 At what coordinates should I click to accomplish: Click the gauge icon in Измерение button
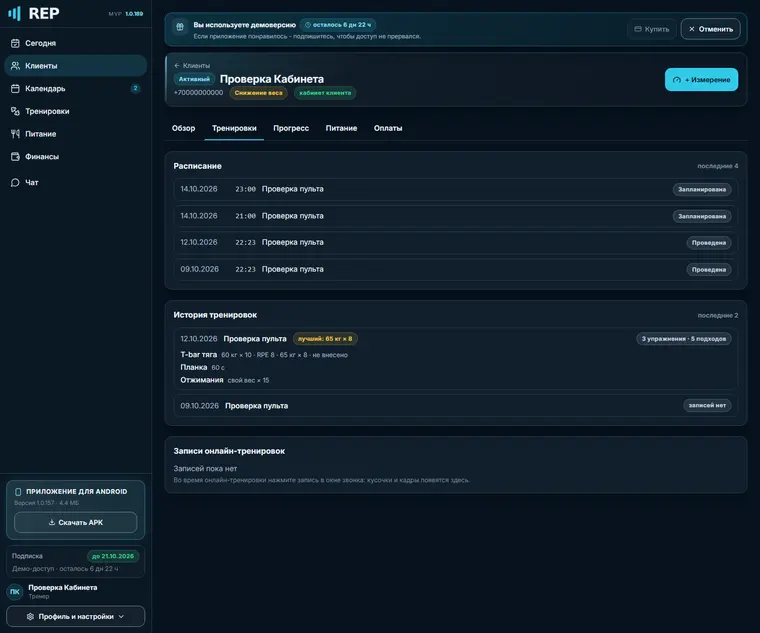point(677,80)
